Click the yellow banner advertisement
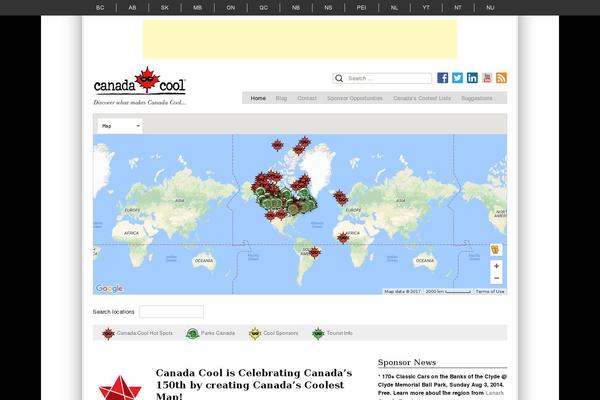 pyautogui.click(x=300, y=39)
